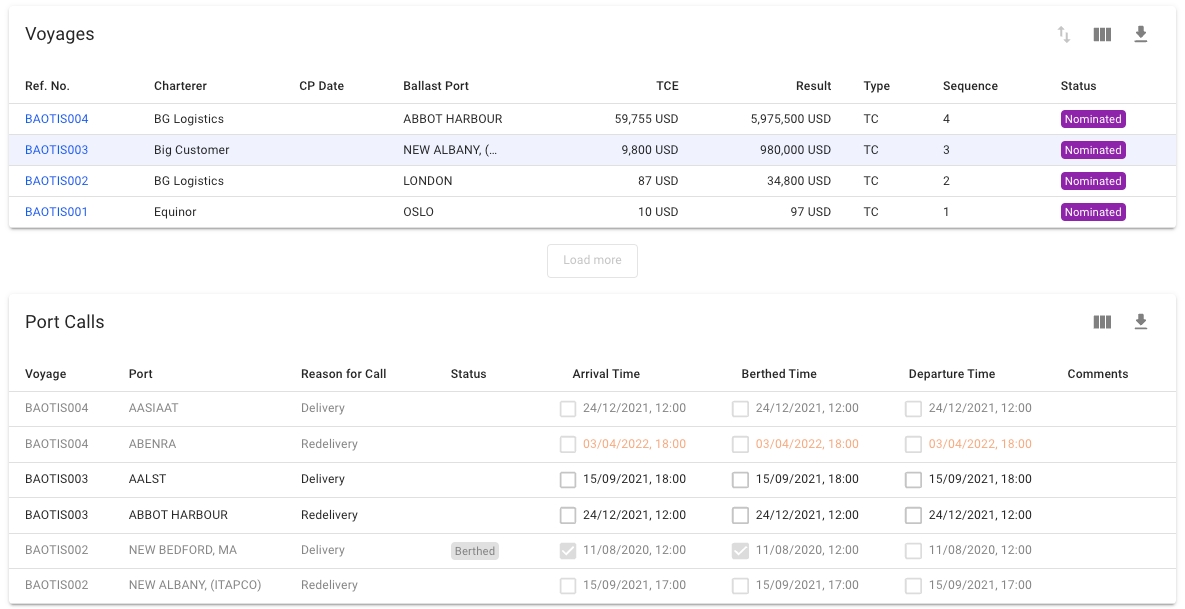Viewport: 1185px width, 609px height.
Task: Check Berthed Time box for ABBOT HARBOUR row
Action: (x=740, y=516)
